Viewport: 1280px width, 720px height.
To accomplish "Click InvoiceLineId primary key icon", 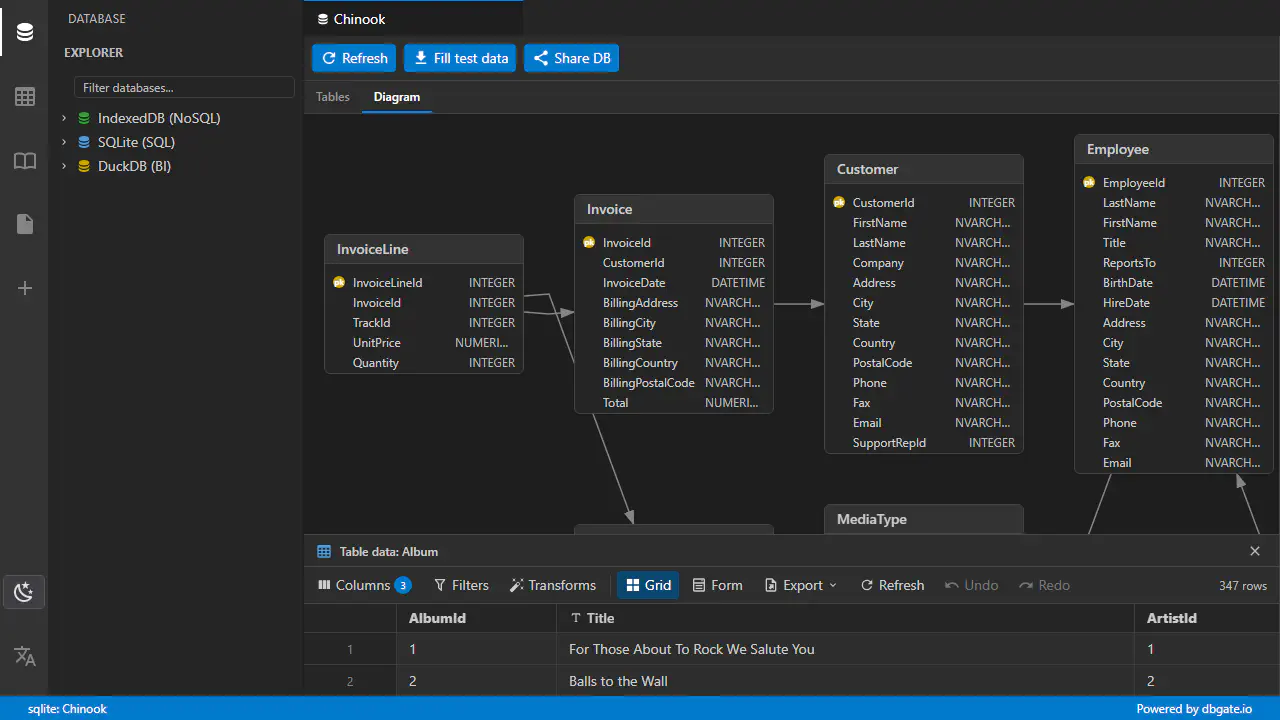I will pyautogui.click(x=339, y=282).
